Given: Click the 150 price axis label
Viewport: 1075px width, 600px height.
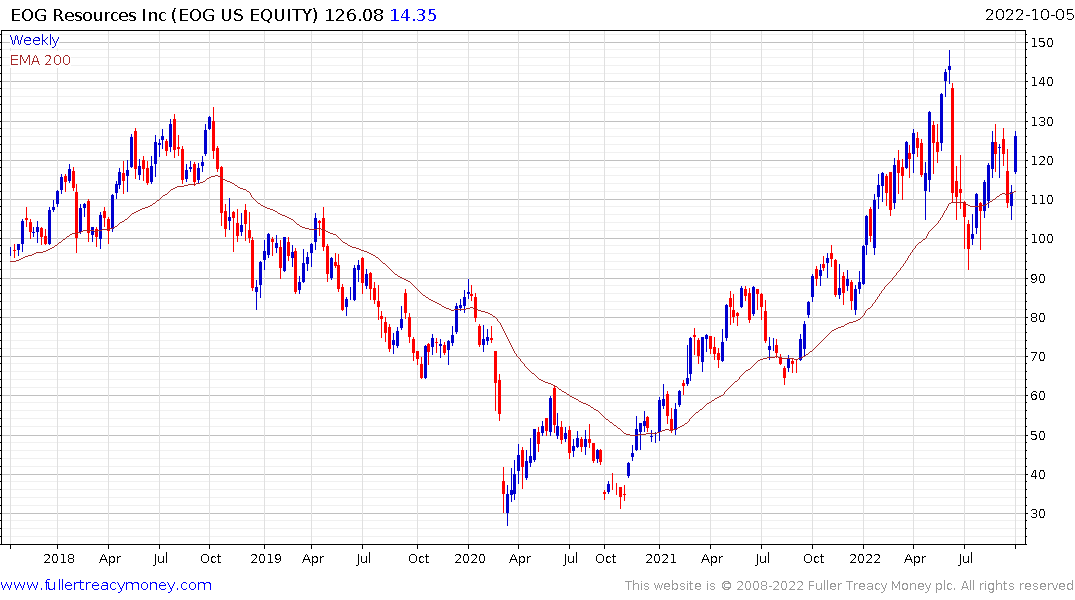Looking at the screenshot, I should pos(1042,43).
